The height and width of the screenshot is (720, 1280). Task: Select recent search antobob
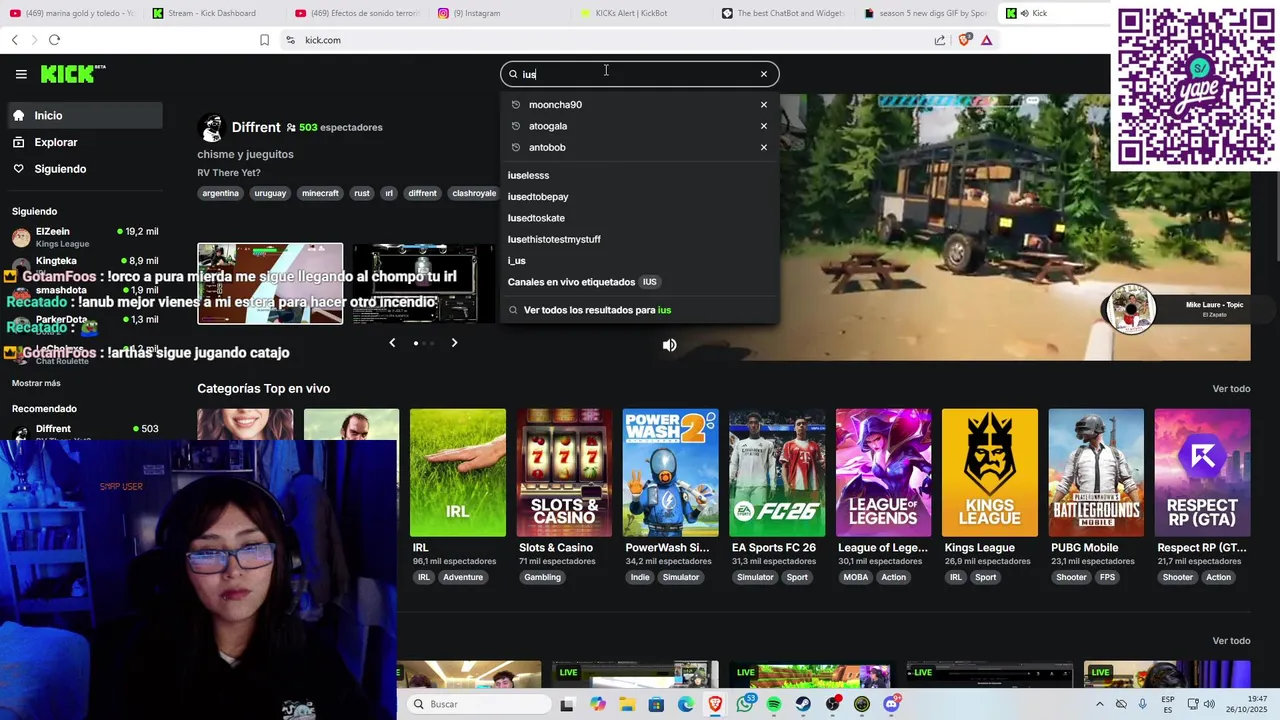tap(547, 147)
